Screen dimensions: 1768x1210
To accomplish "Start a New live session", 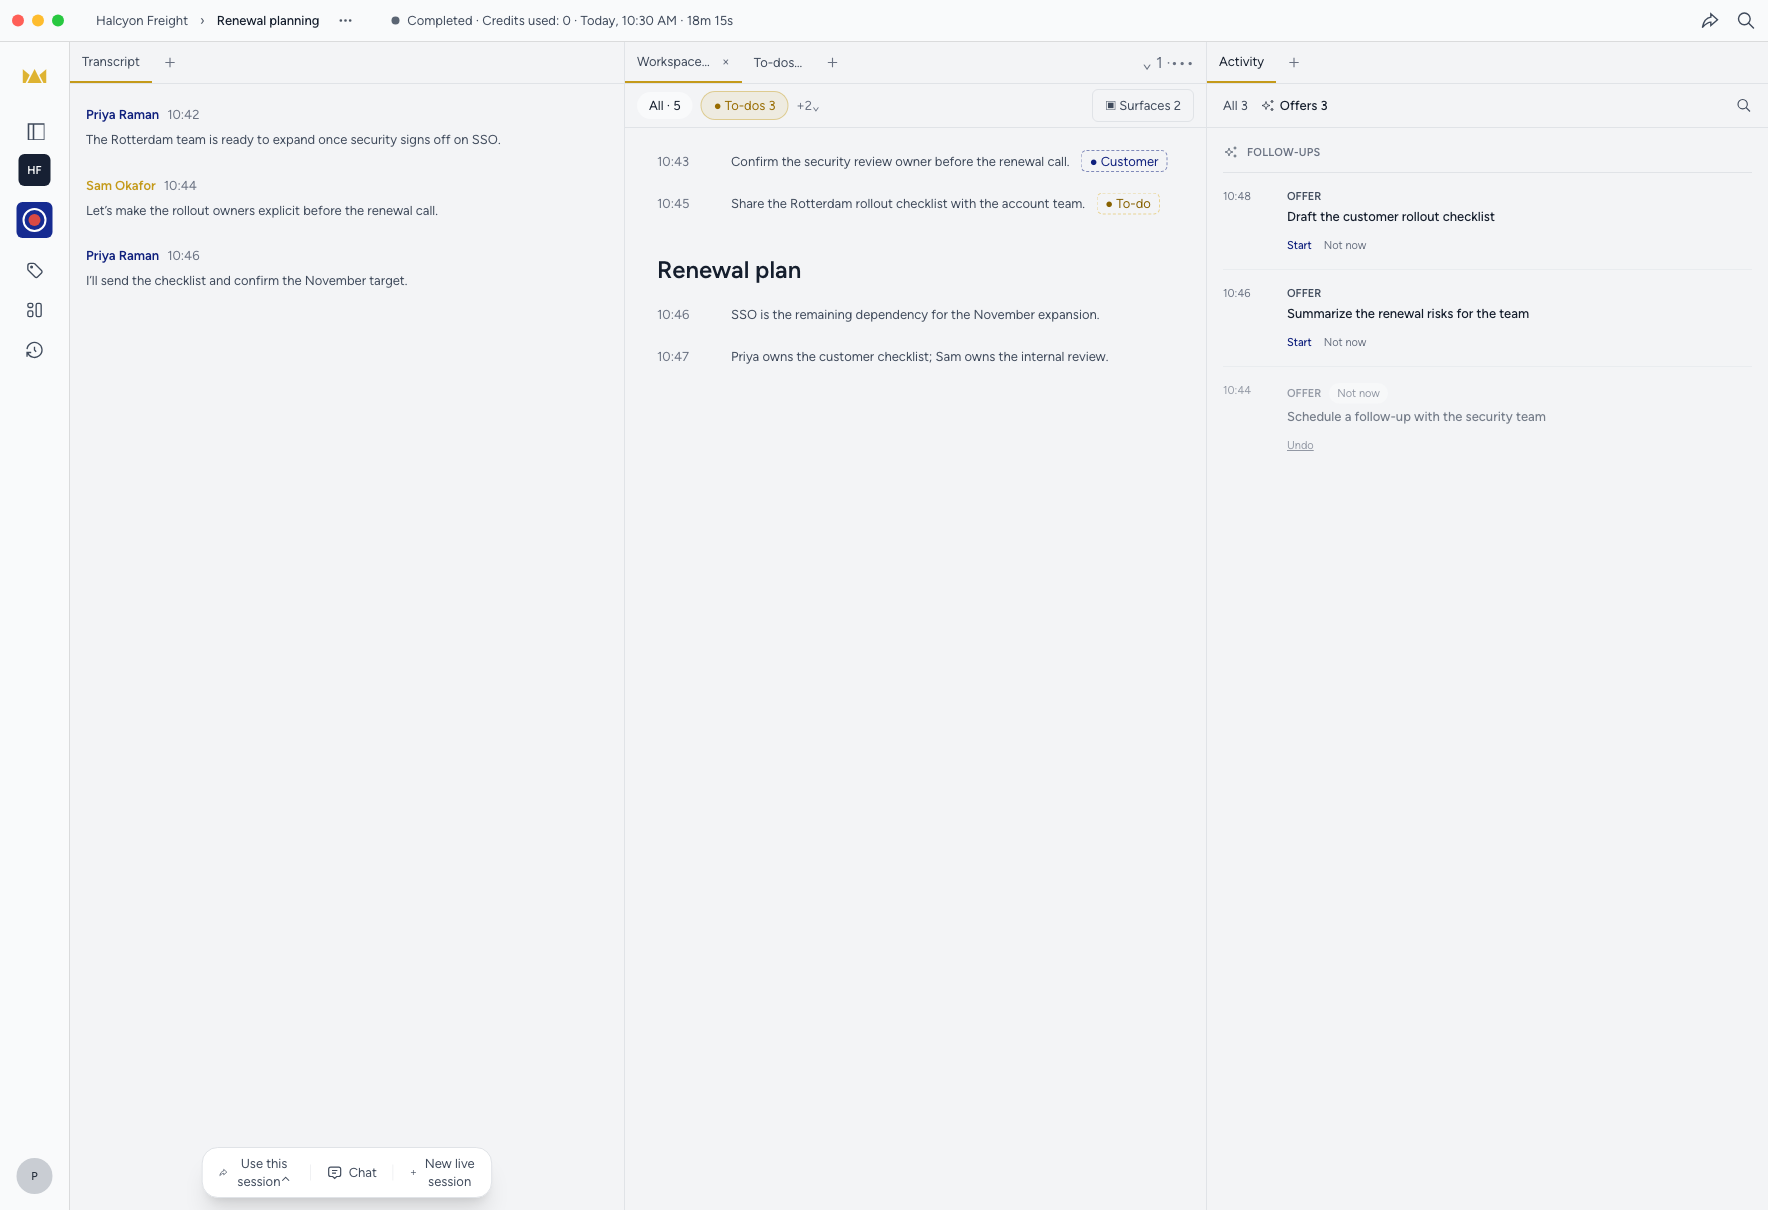I will 442,1172.
